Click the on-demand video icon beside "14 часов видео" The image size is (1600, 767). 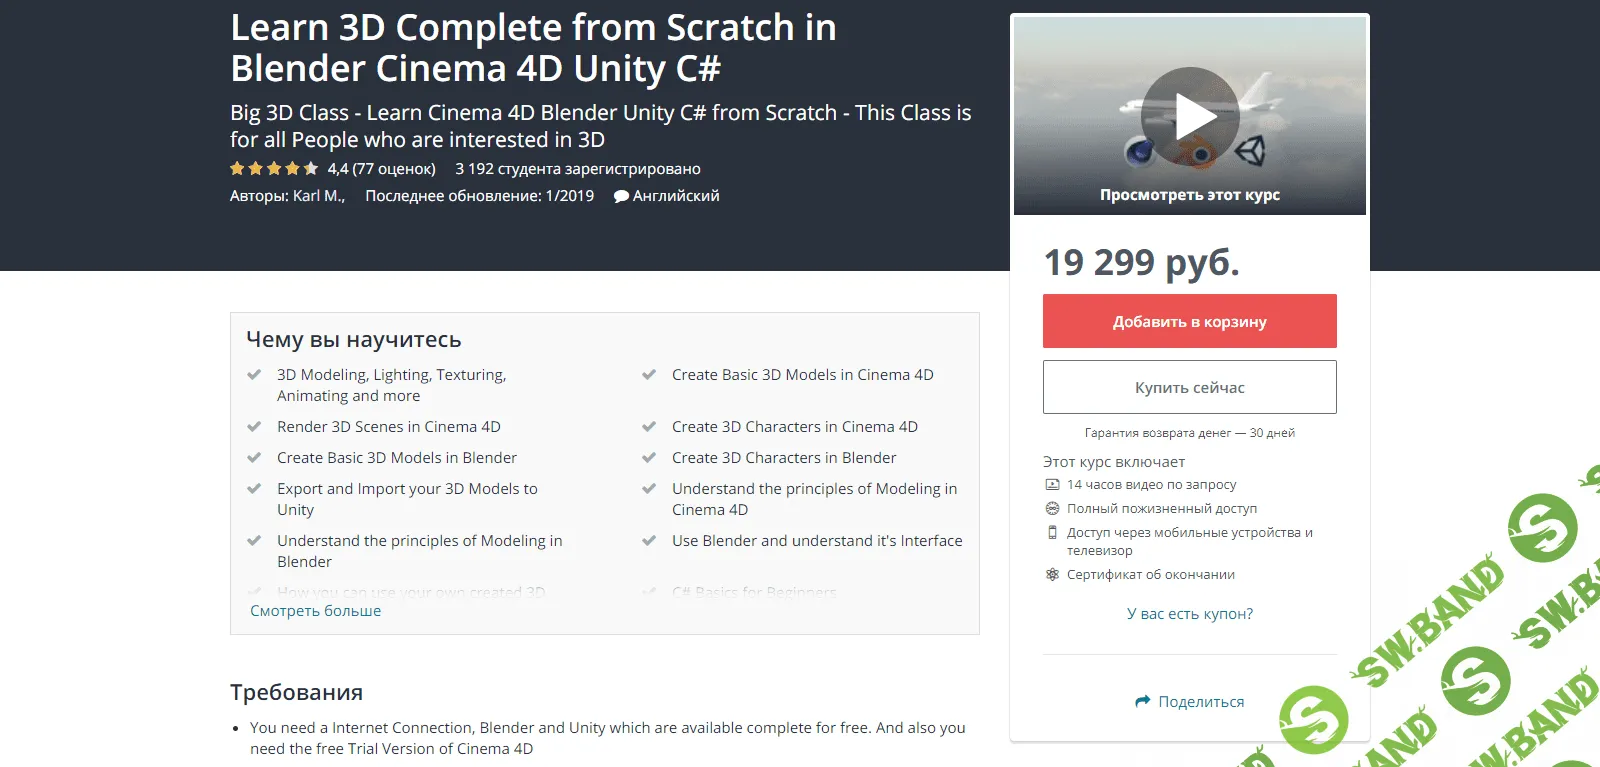pyautogui.click(x=1052, y=485)
